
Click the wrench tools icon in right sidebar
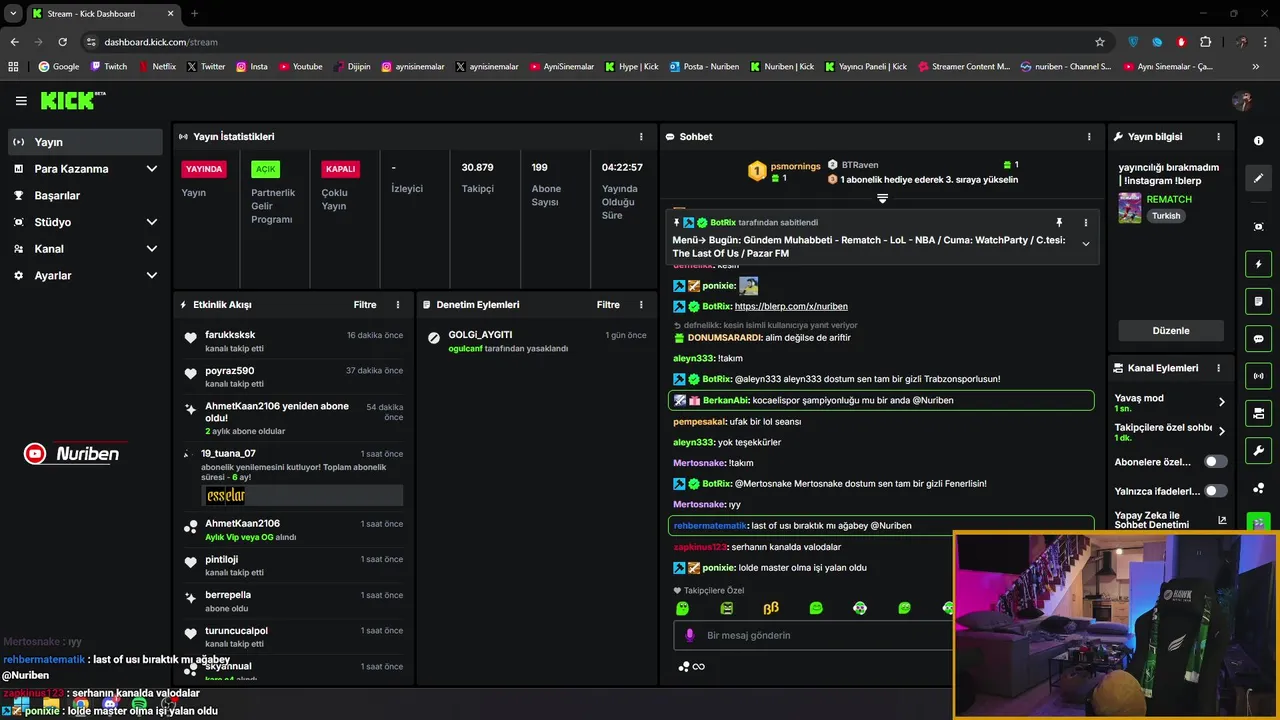(x=1258, y=451)
